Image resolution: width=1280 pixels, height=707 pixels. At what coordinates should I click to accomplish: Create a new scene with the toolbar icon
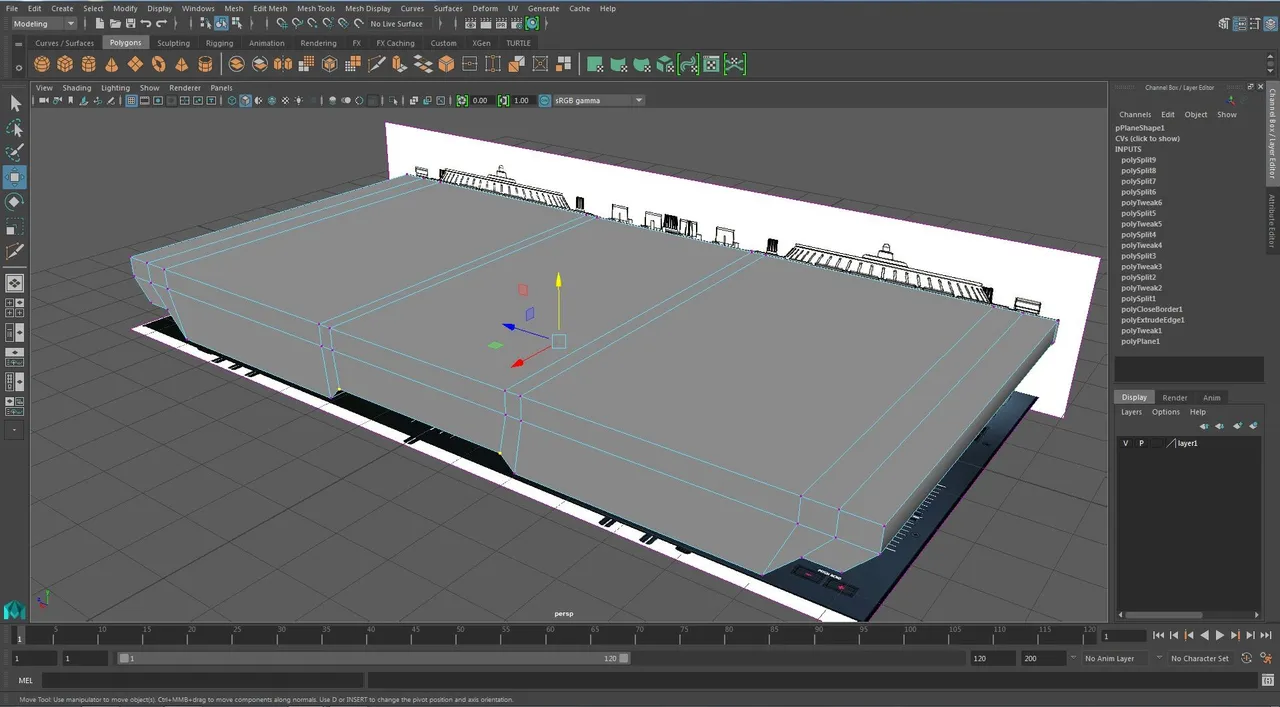pyautogui.click(x=100, y=23)
